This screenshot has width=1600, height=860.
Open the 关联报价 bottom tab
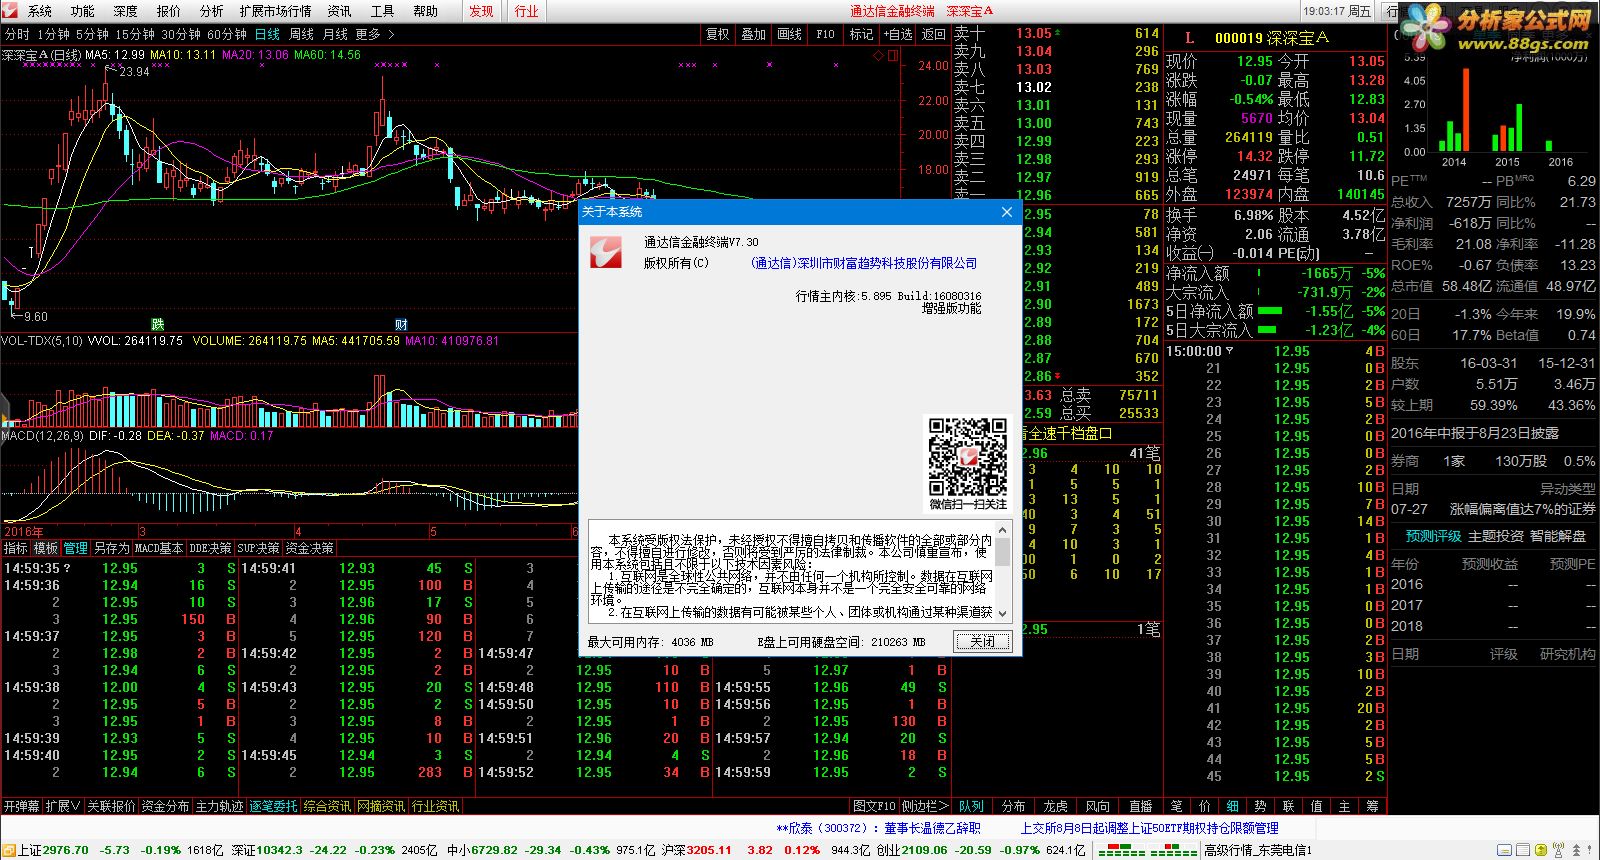click(111, 806)
